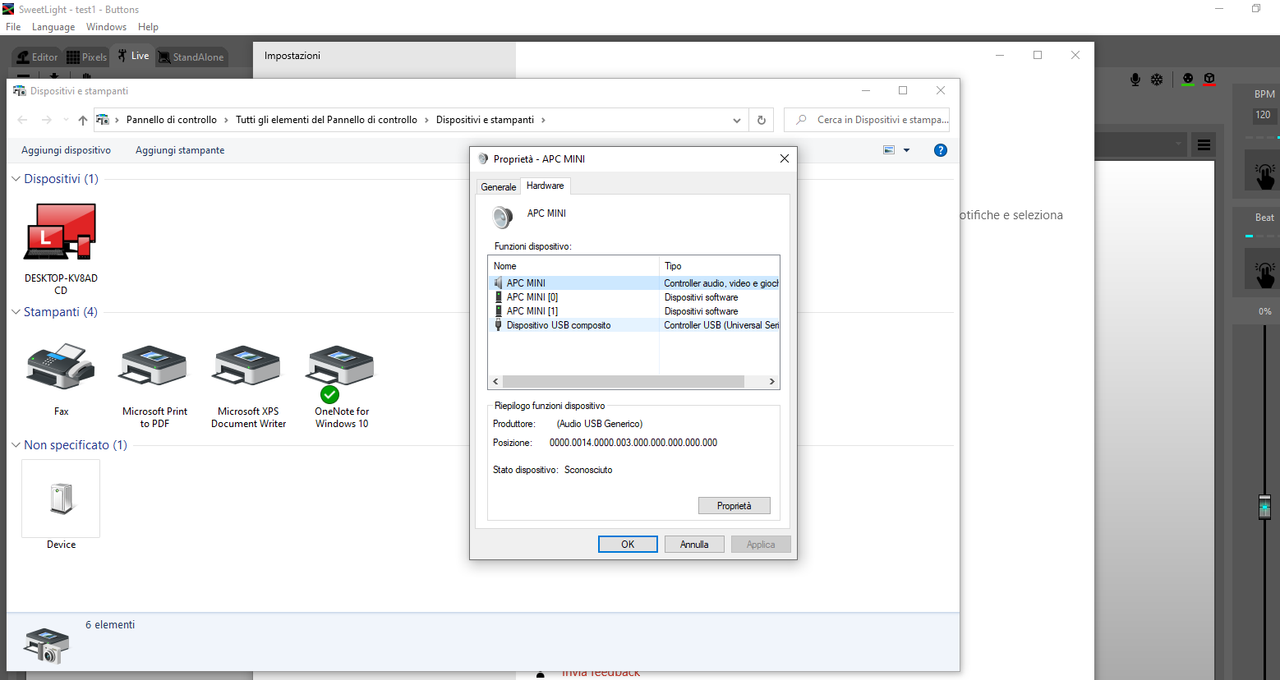This screenshot has height=680, width=1280.
Task: Click the change view icon
Action: click(889, 150)
